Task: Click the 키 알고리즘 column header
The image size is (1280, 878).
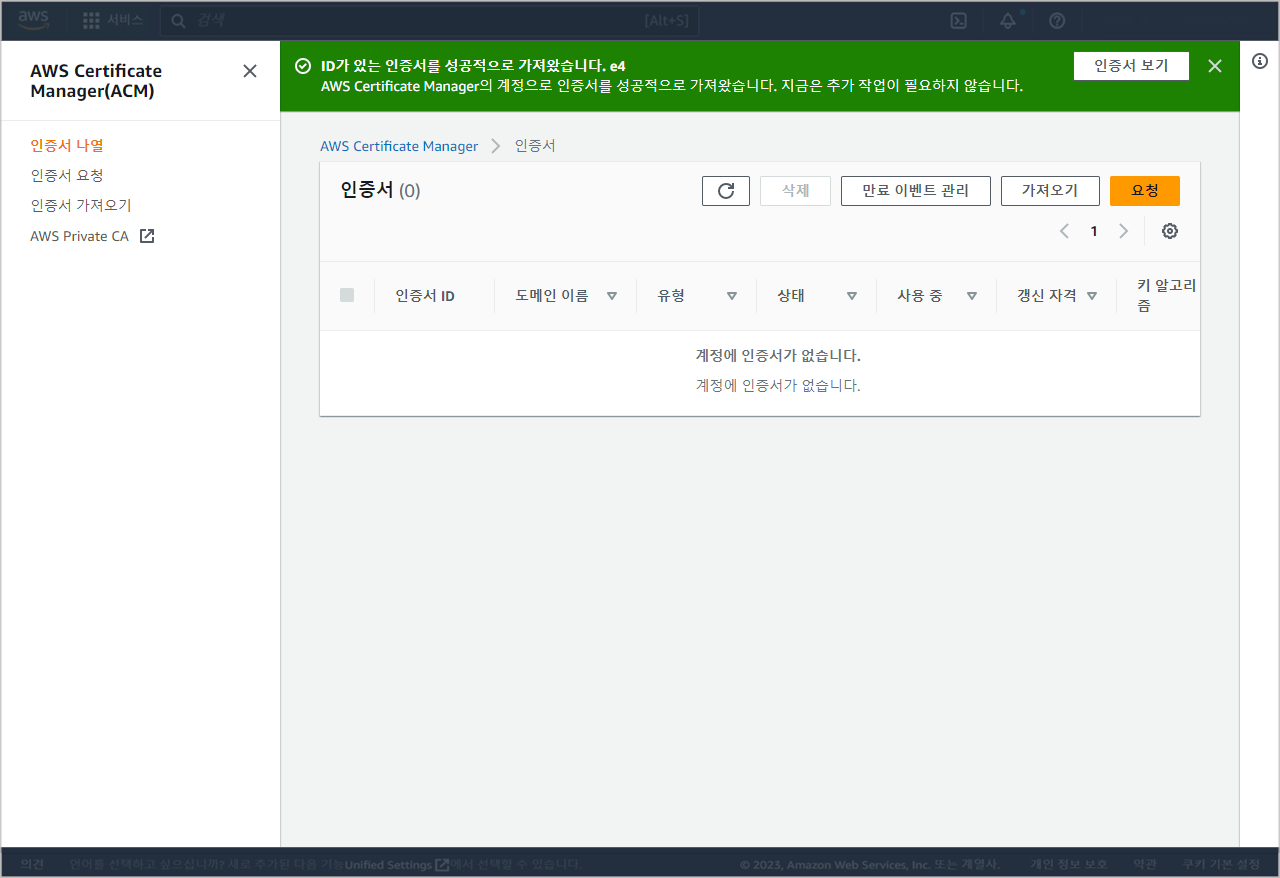Action: pos(1167,296)
